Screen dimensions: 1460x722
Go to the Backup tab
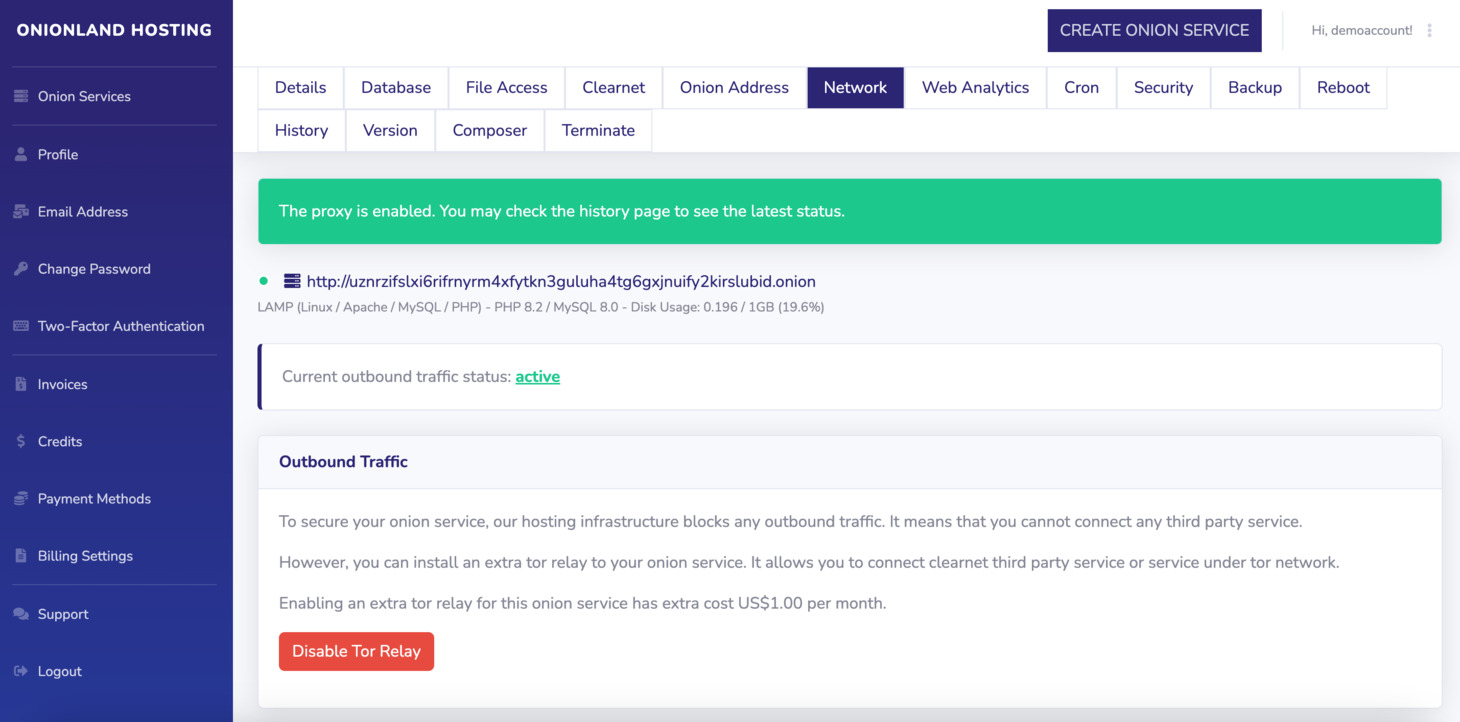pyautogui.click(x=1255, y=87)
